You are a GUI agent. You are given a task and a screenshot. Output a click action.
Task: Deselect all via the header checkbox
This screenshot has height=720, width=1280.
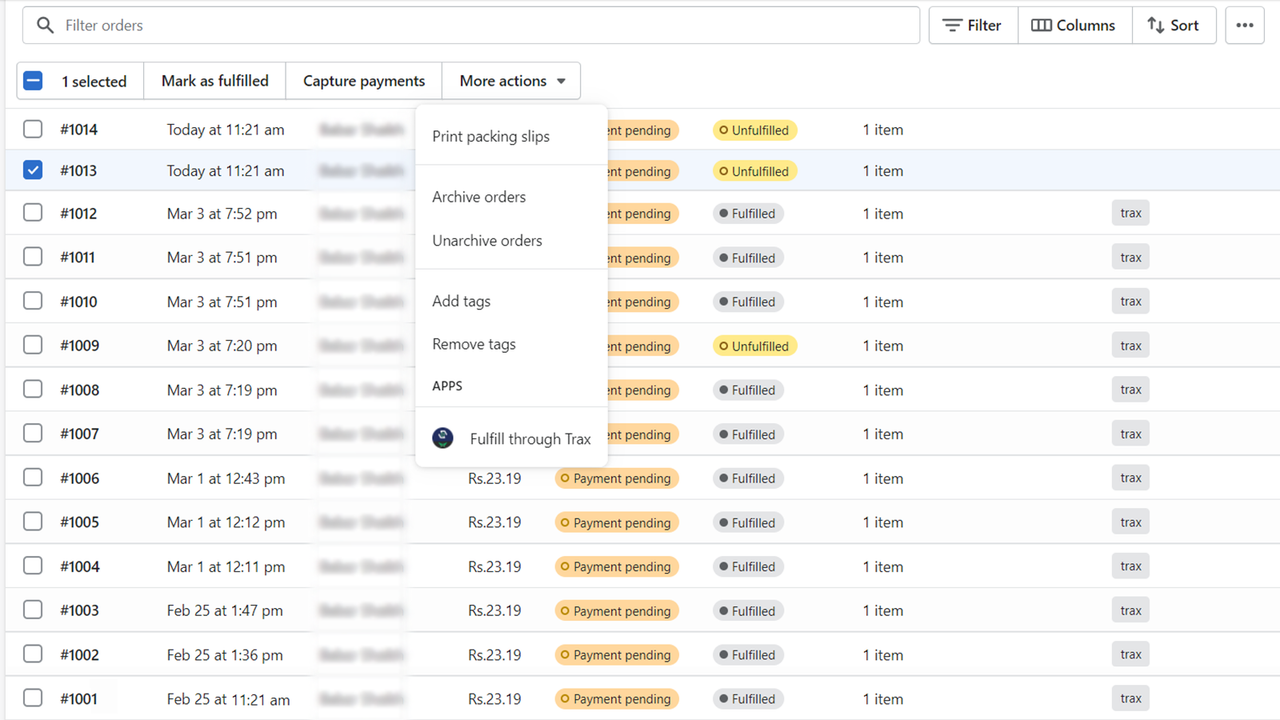(33, 81)
